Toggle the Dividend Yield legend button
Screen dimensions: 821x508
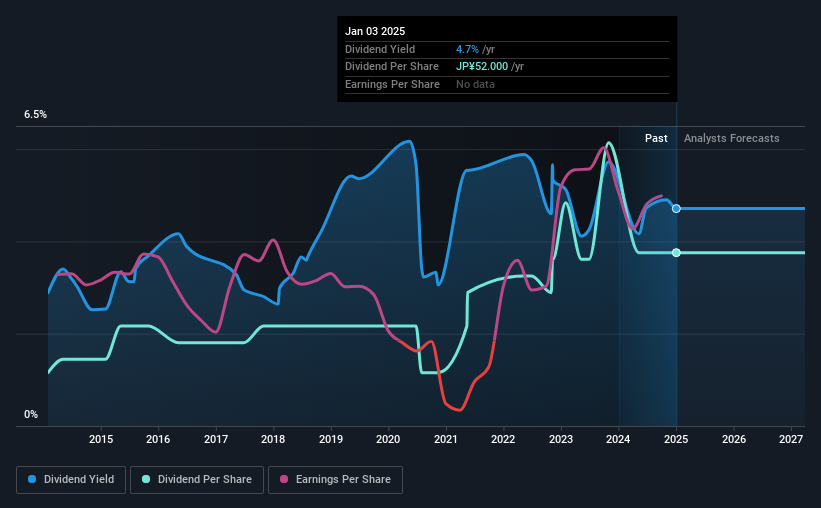click(x=71, y=480)
